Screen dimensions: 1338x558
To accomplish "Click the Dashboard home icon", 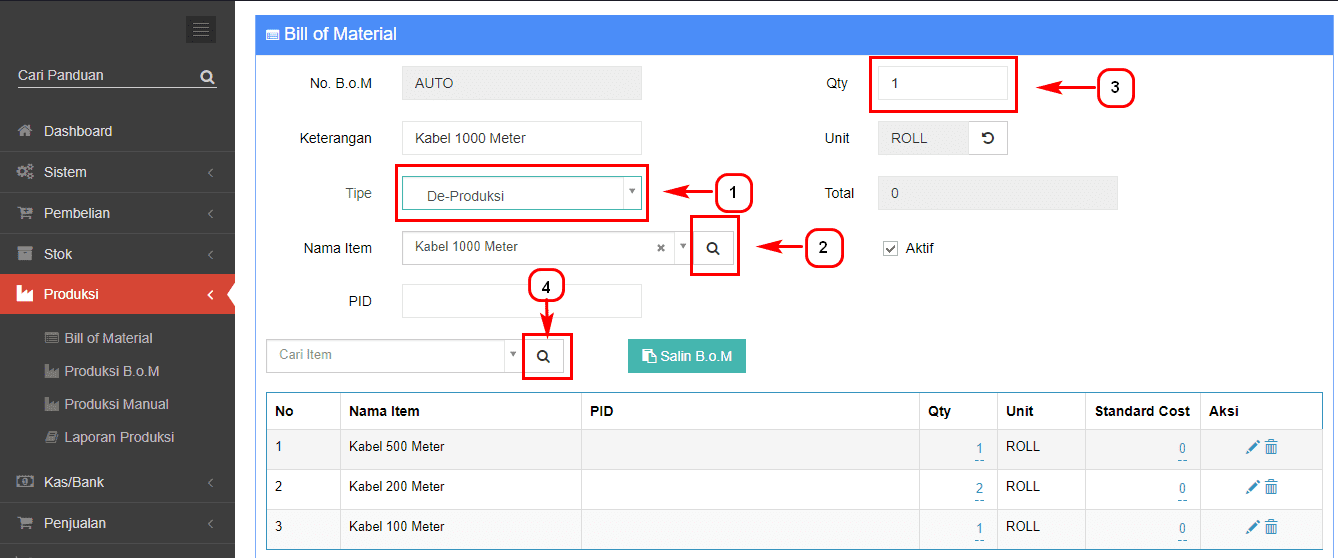I will click(26, 131).
